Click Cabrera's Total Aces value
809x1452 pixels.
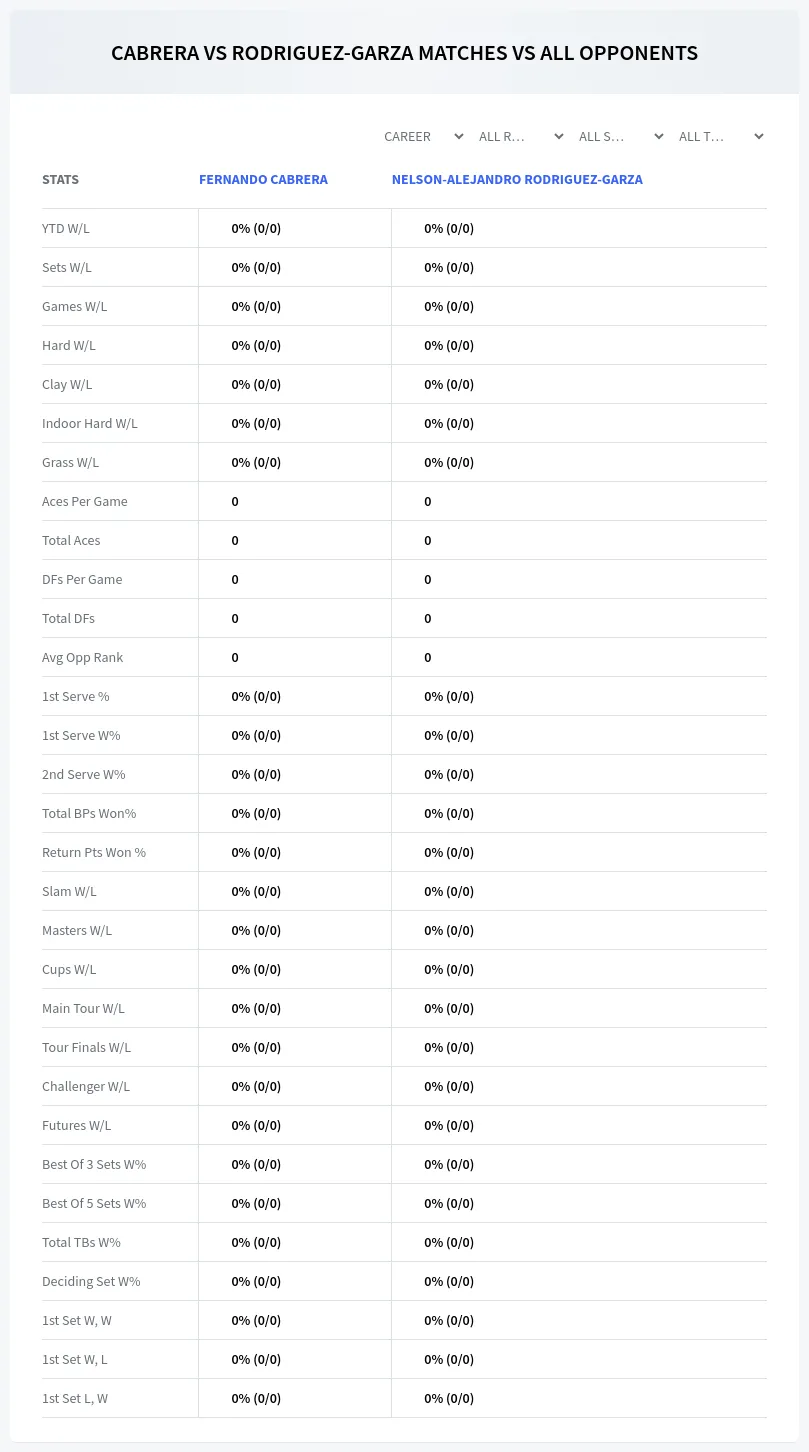[235, 540]
